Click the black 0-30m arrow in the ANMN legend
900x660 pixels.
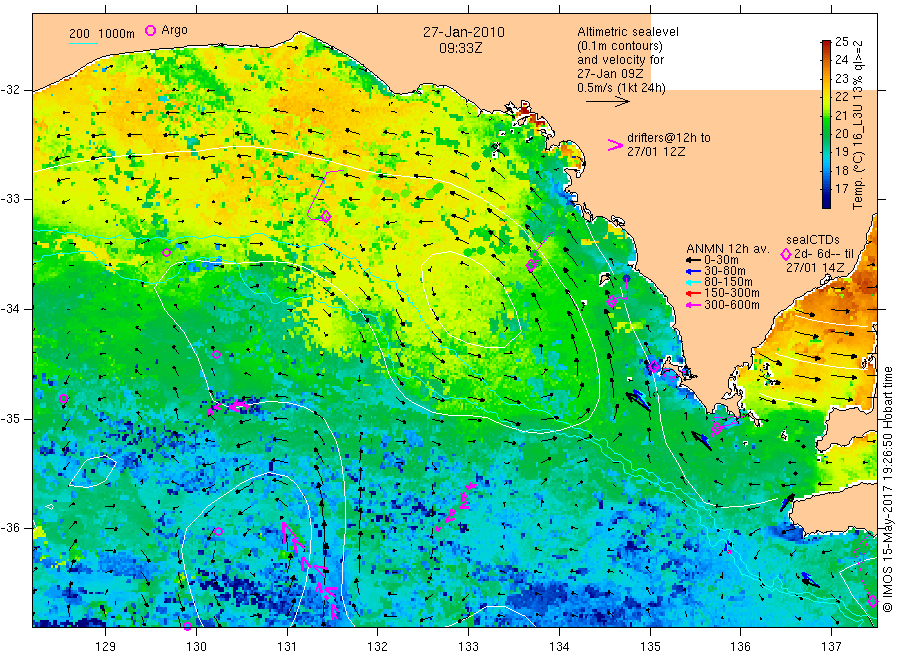coord(694,260)
